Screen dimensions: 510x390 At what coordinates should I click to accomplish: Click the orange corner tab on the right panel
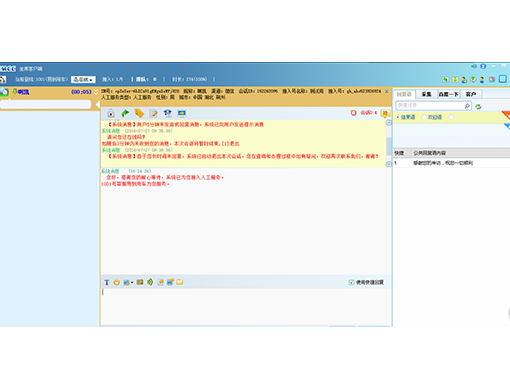tap(506, 115)
